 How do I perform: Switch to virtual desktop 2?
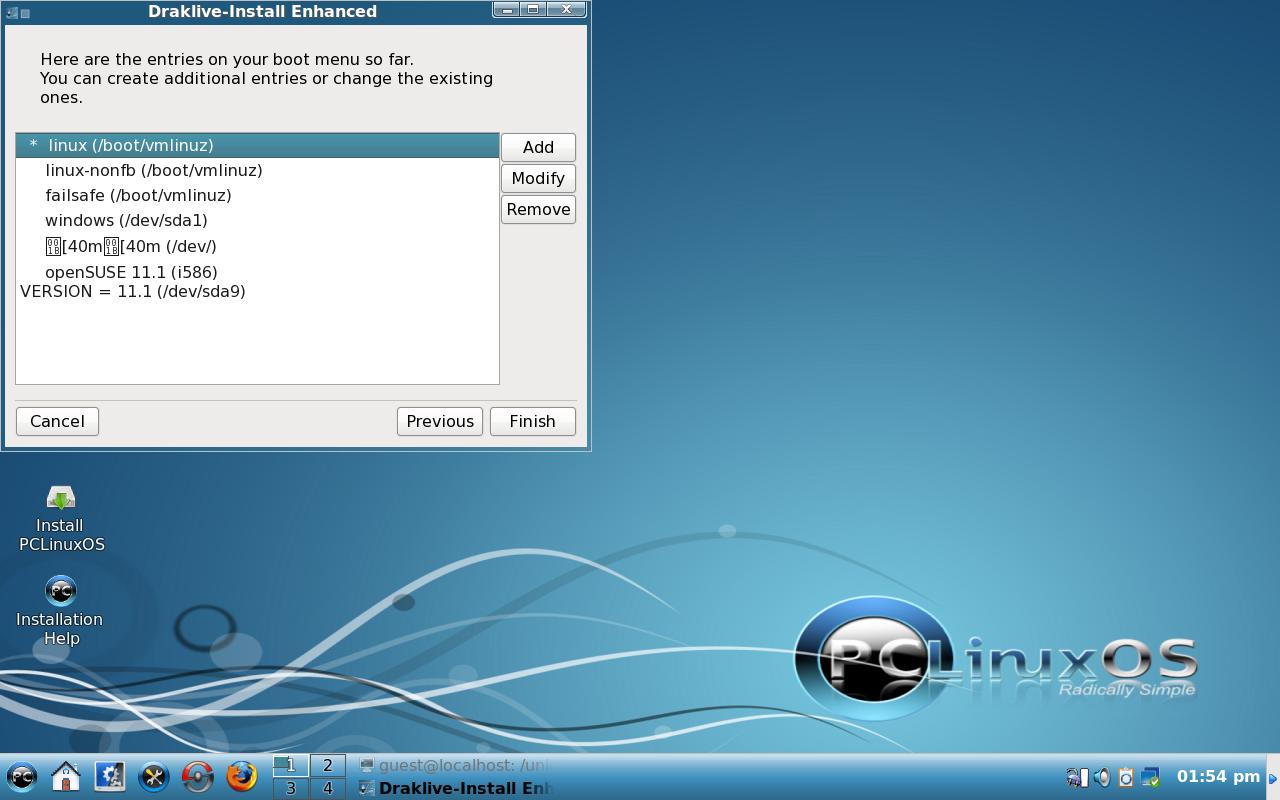(x=328, y=765)
